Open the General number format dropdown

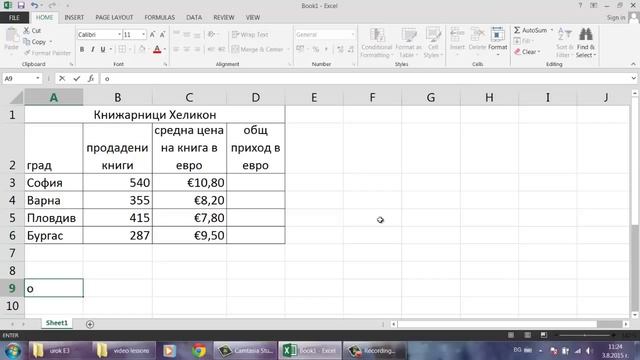(x=353, y=35)
